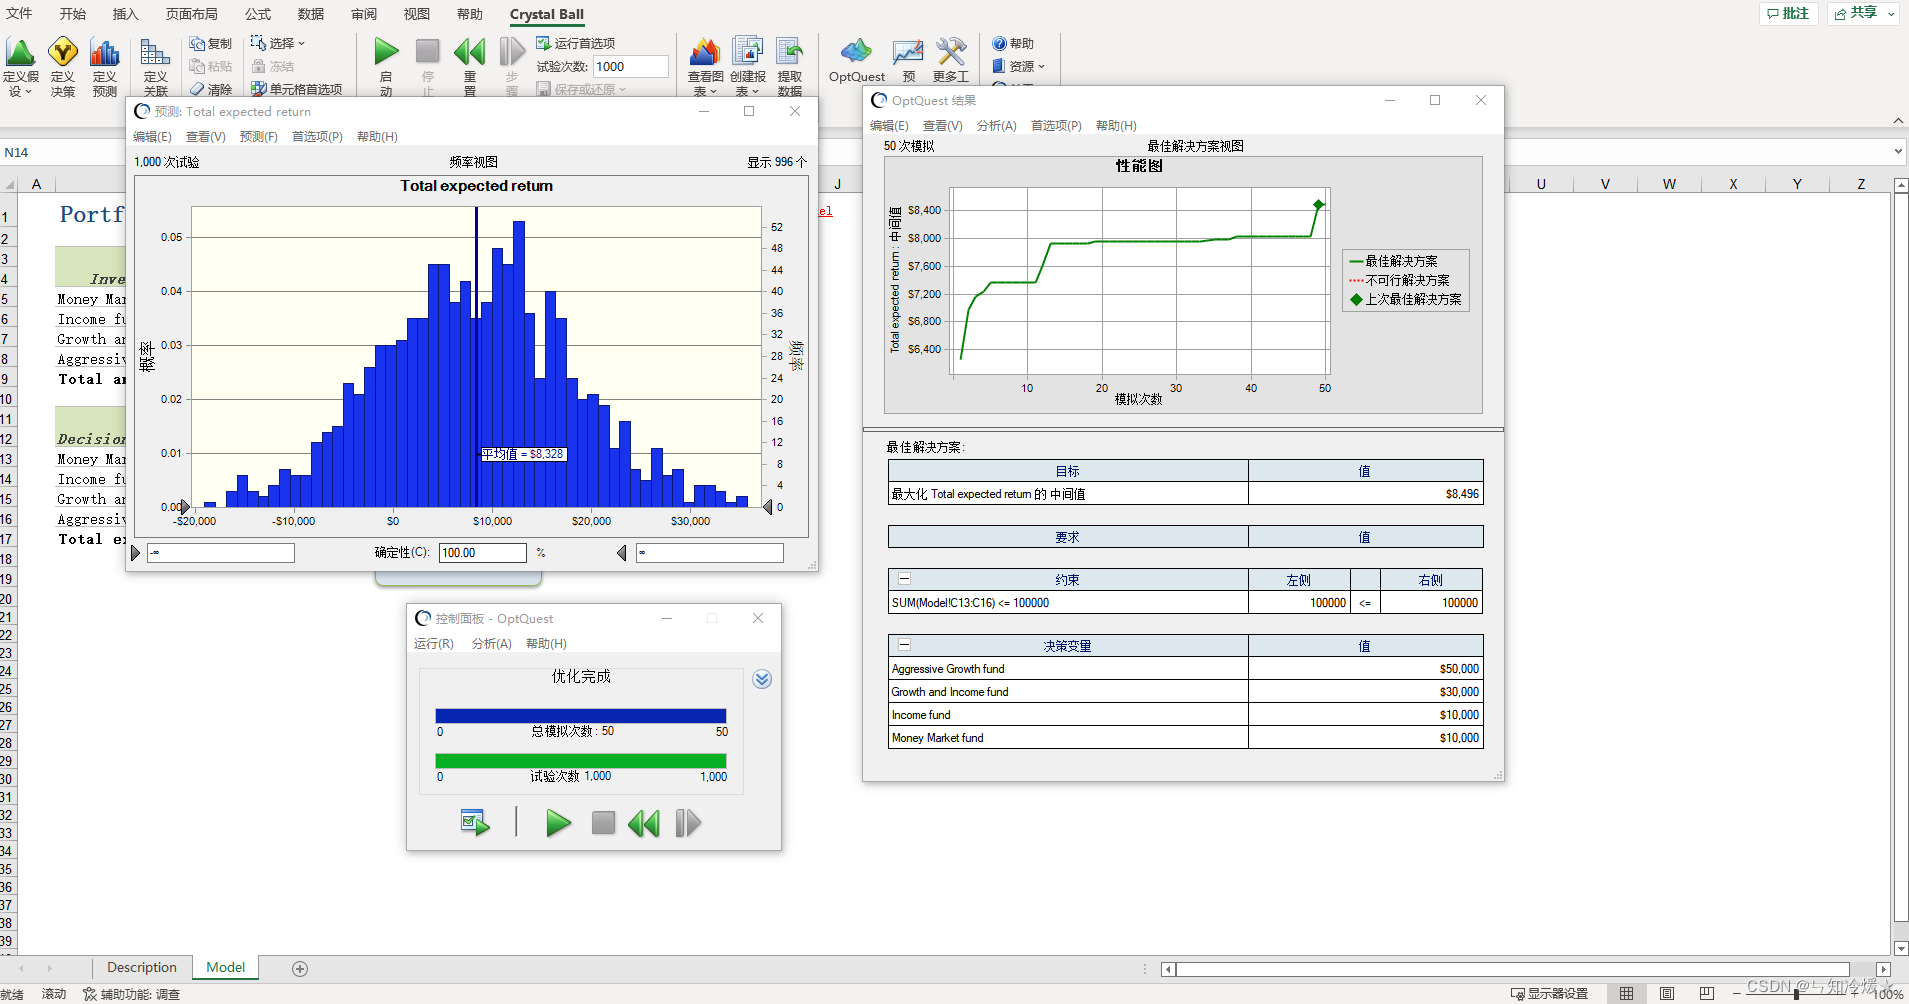Image resolution: width=1909 pixels, height=1004 pixels.
Task: Open 编辑(E) menu in forecast chart window
Action: click(x=152, y=137)
